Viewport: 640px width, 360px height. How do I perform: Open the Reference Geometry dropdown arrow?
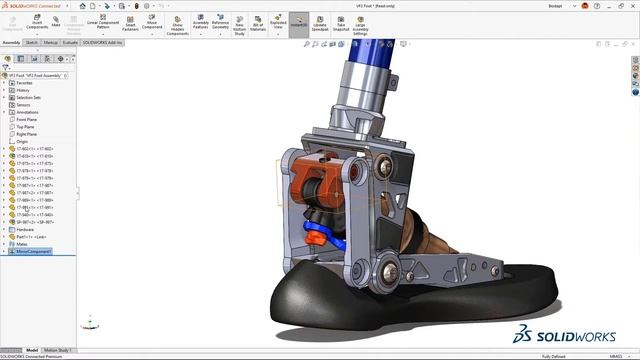click(x=220, y=34)
